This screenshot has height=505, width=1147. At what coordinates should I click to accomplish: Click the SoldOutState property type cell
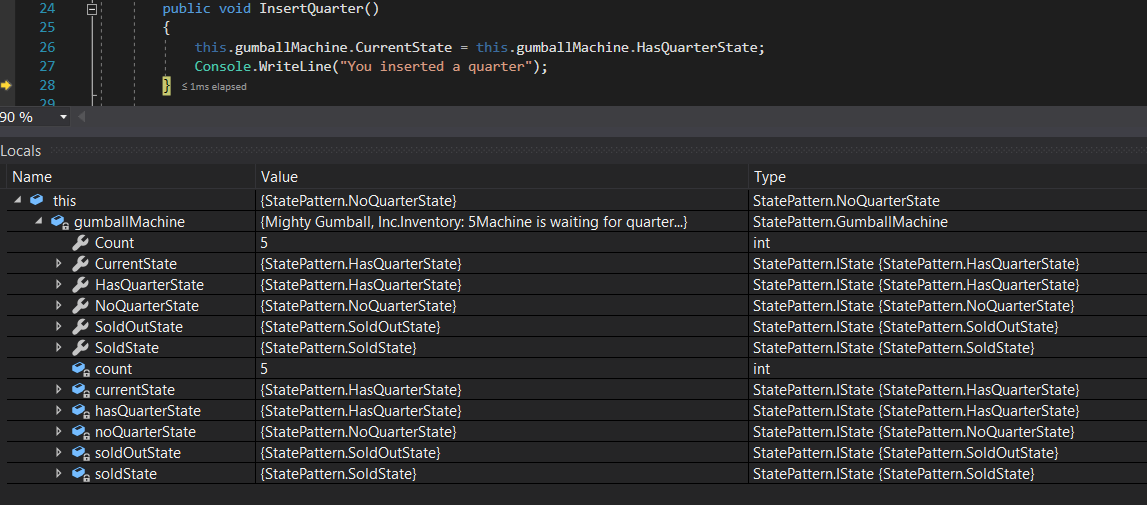[948, 327]
